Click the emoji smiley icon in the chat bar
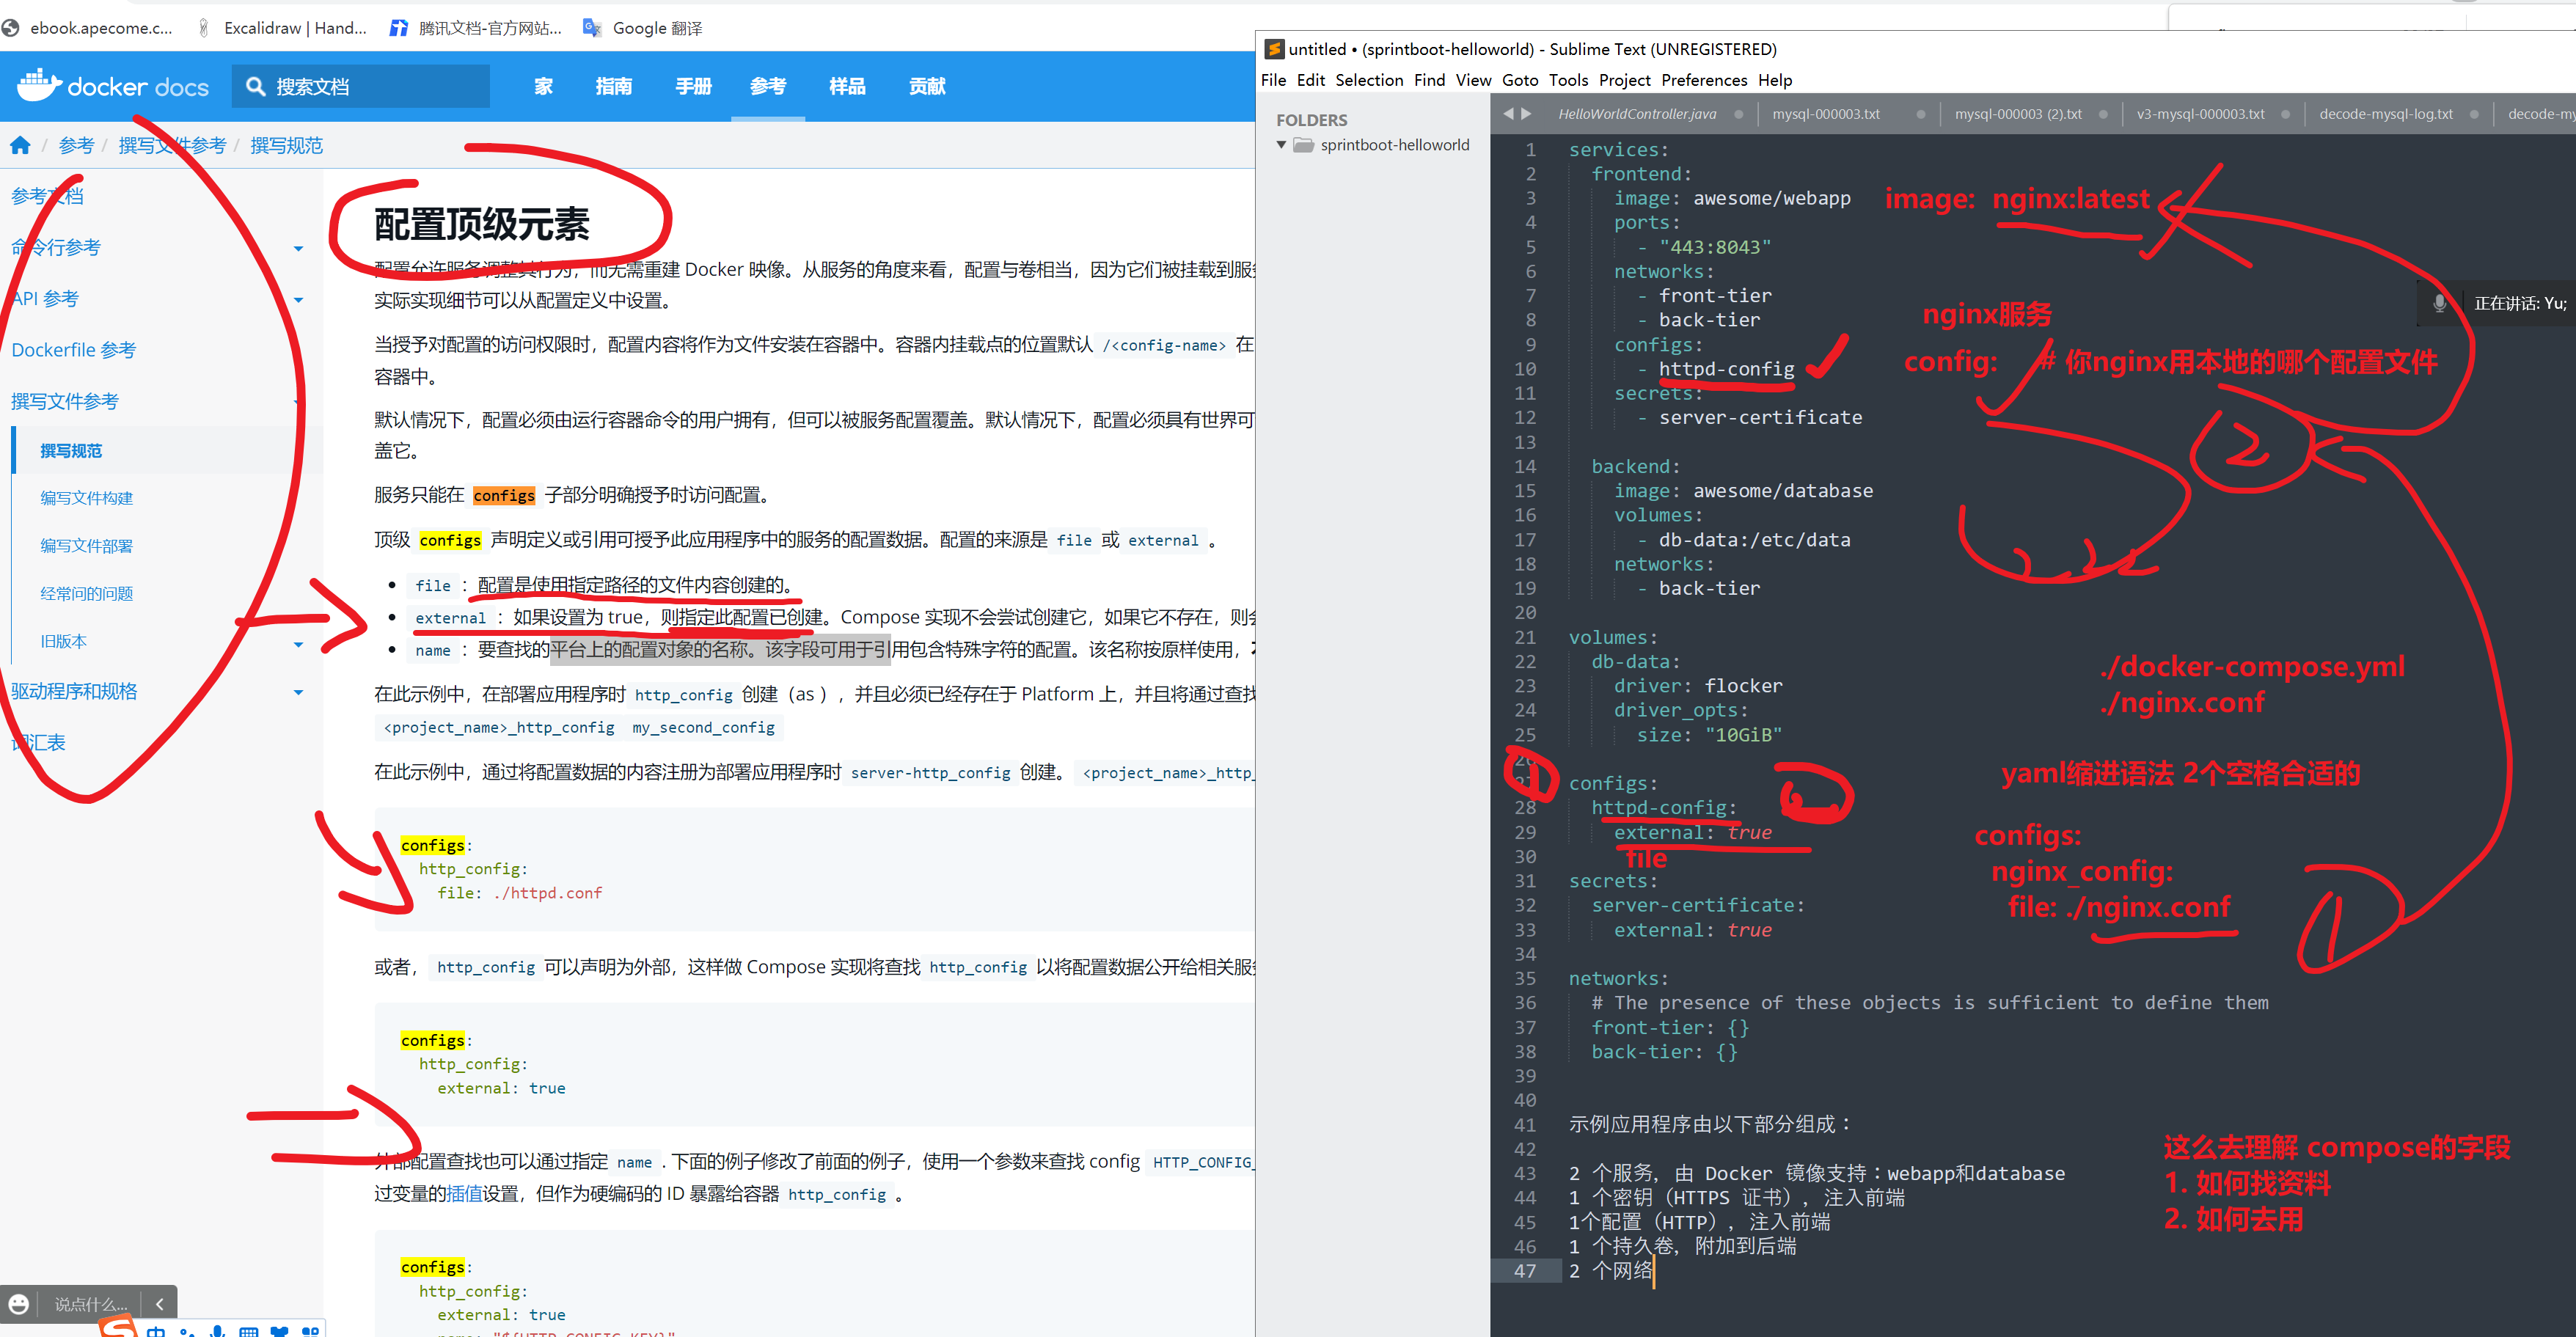The image size is (2576, 1337). coord(19,1303)
